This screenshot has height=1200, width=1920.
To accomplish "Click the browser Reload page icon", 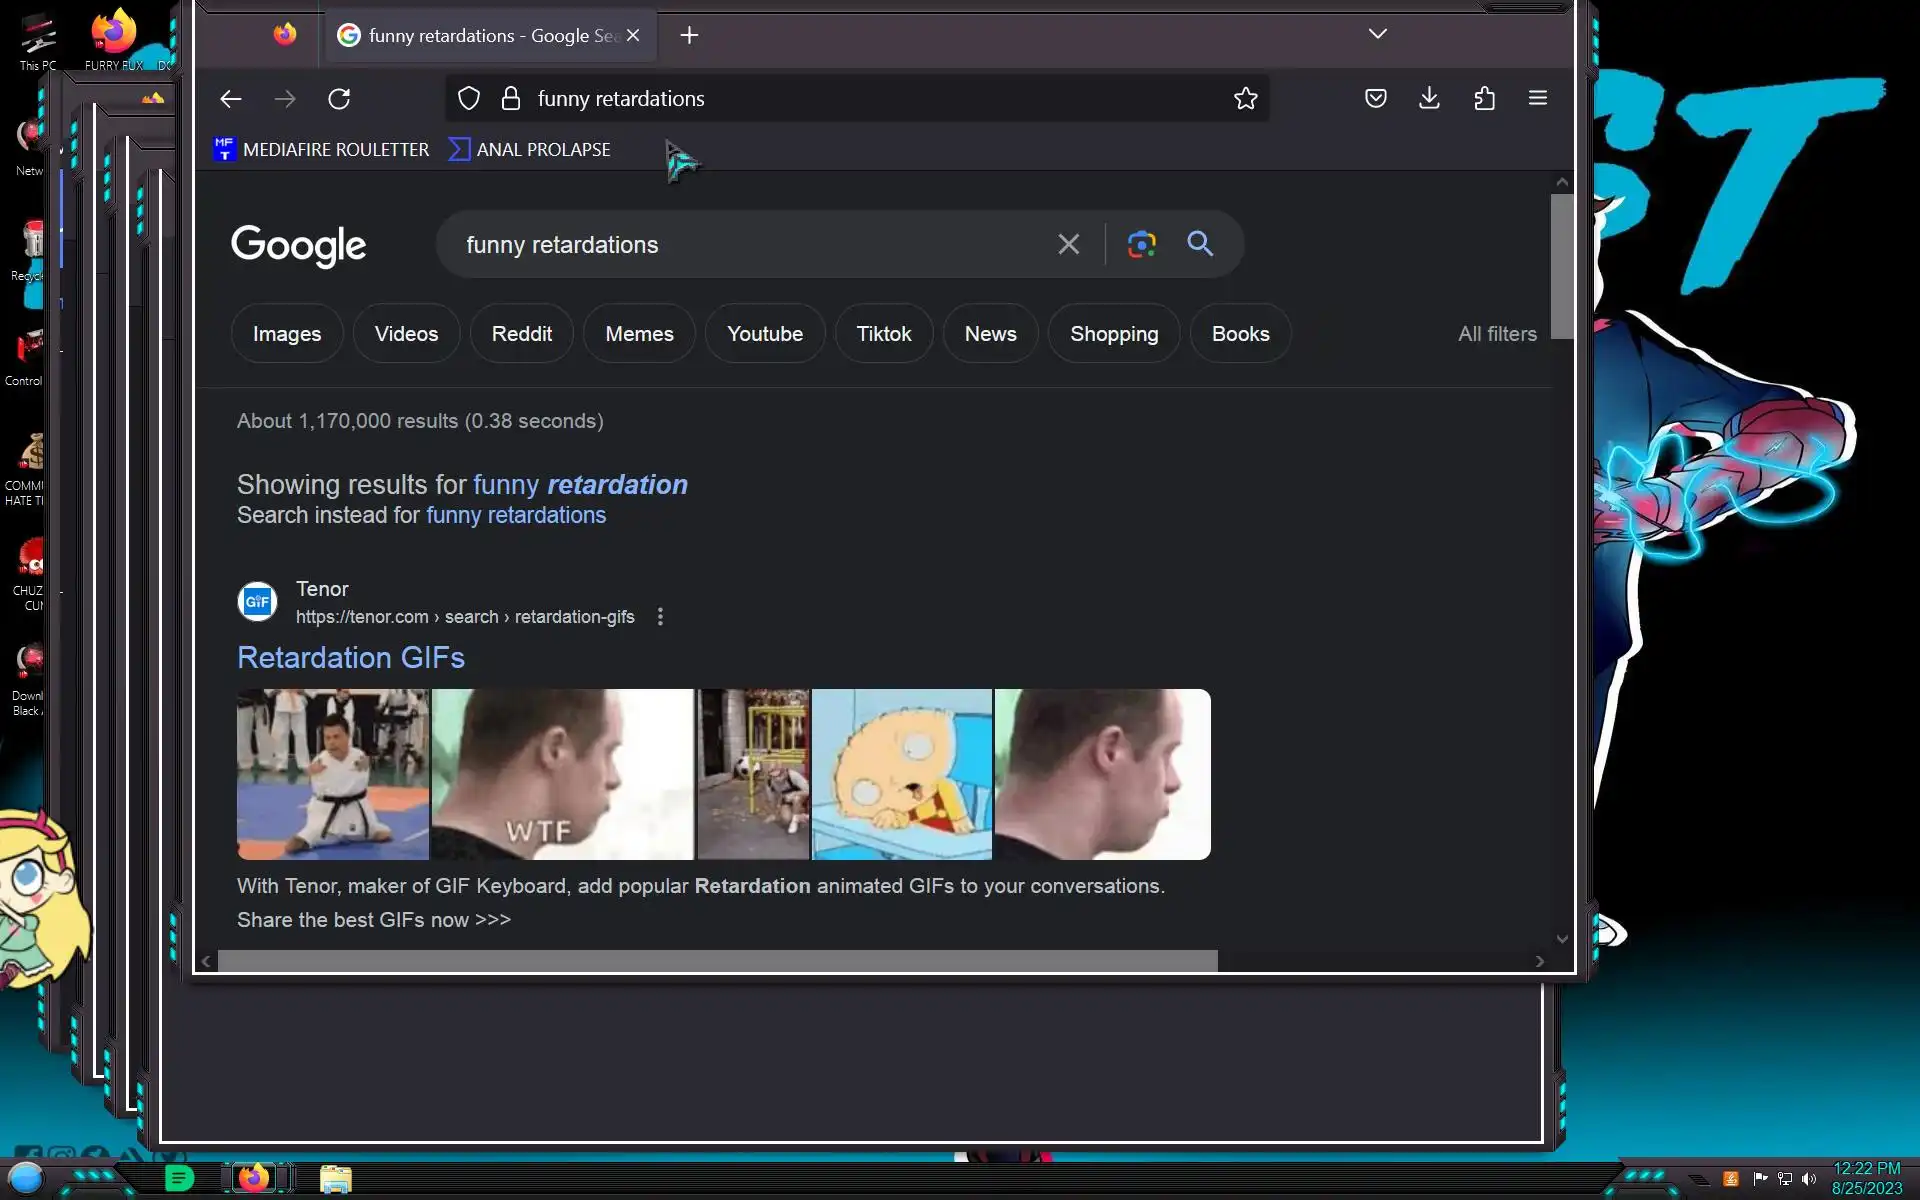I will pyautogui.click(x=339, y=99).
